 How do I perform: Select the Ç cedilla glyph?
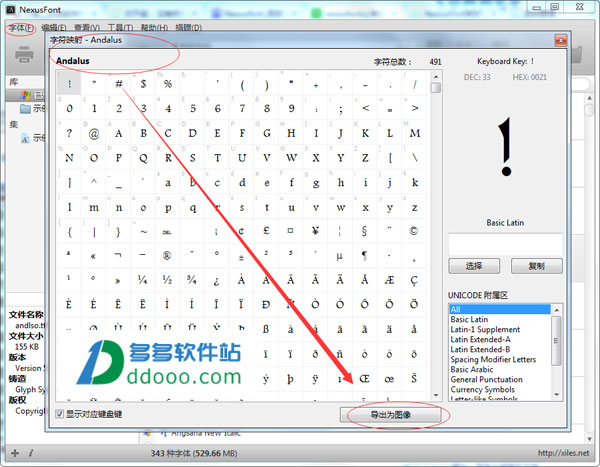[414, 280]
